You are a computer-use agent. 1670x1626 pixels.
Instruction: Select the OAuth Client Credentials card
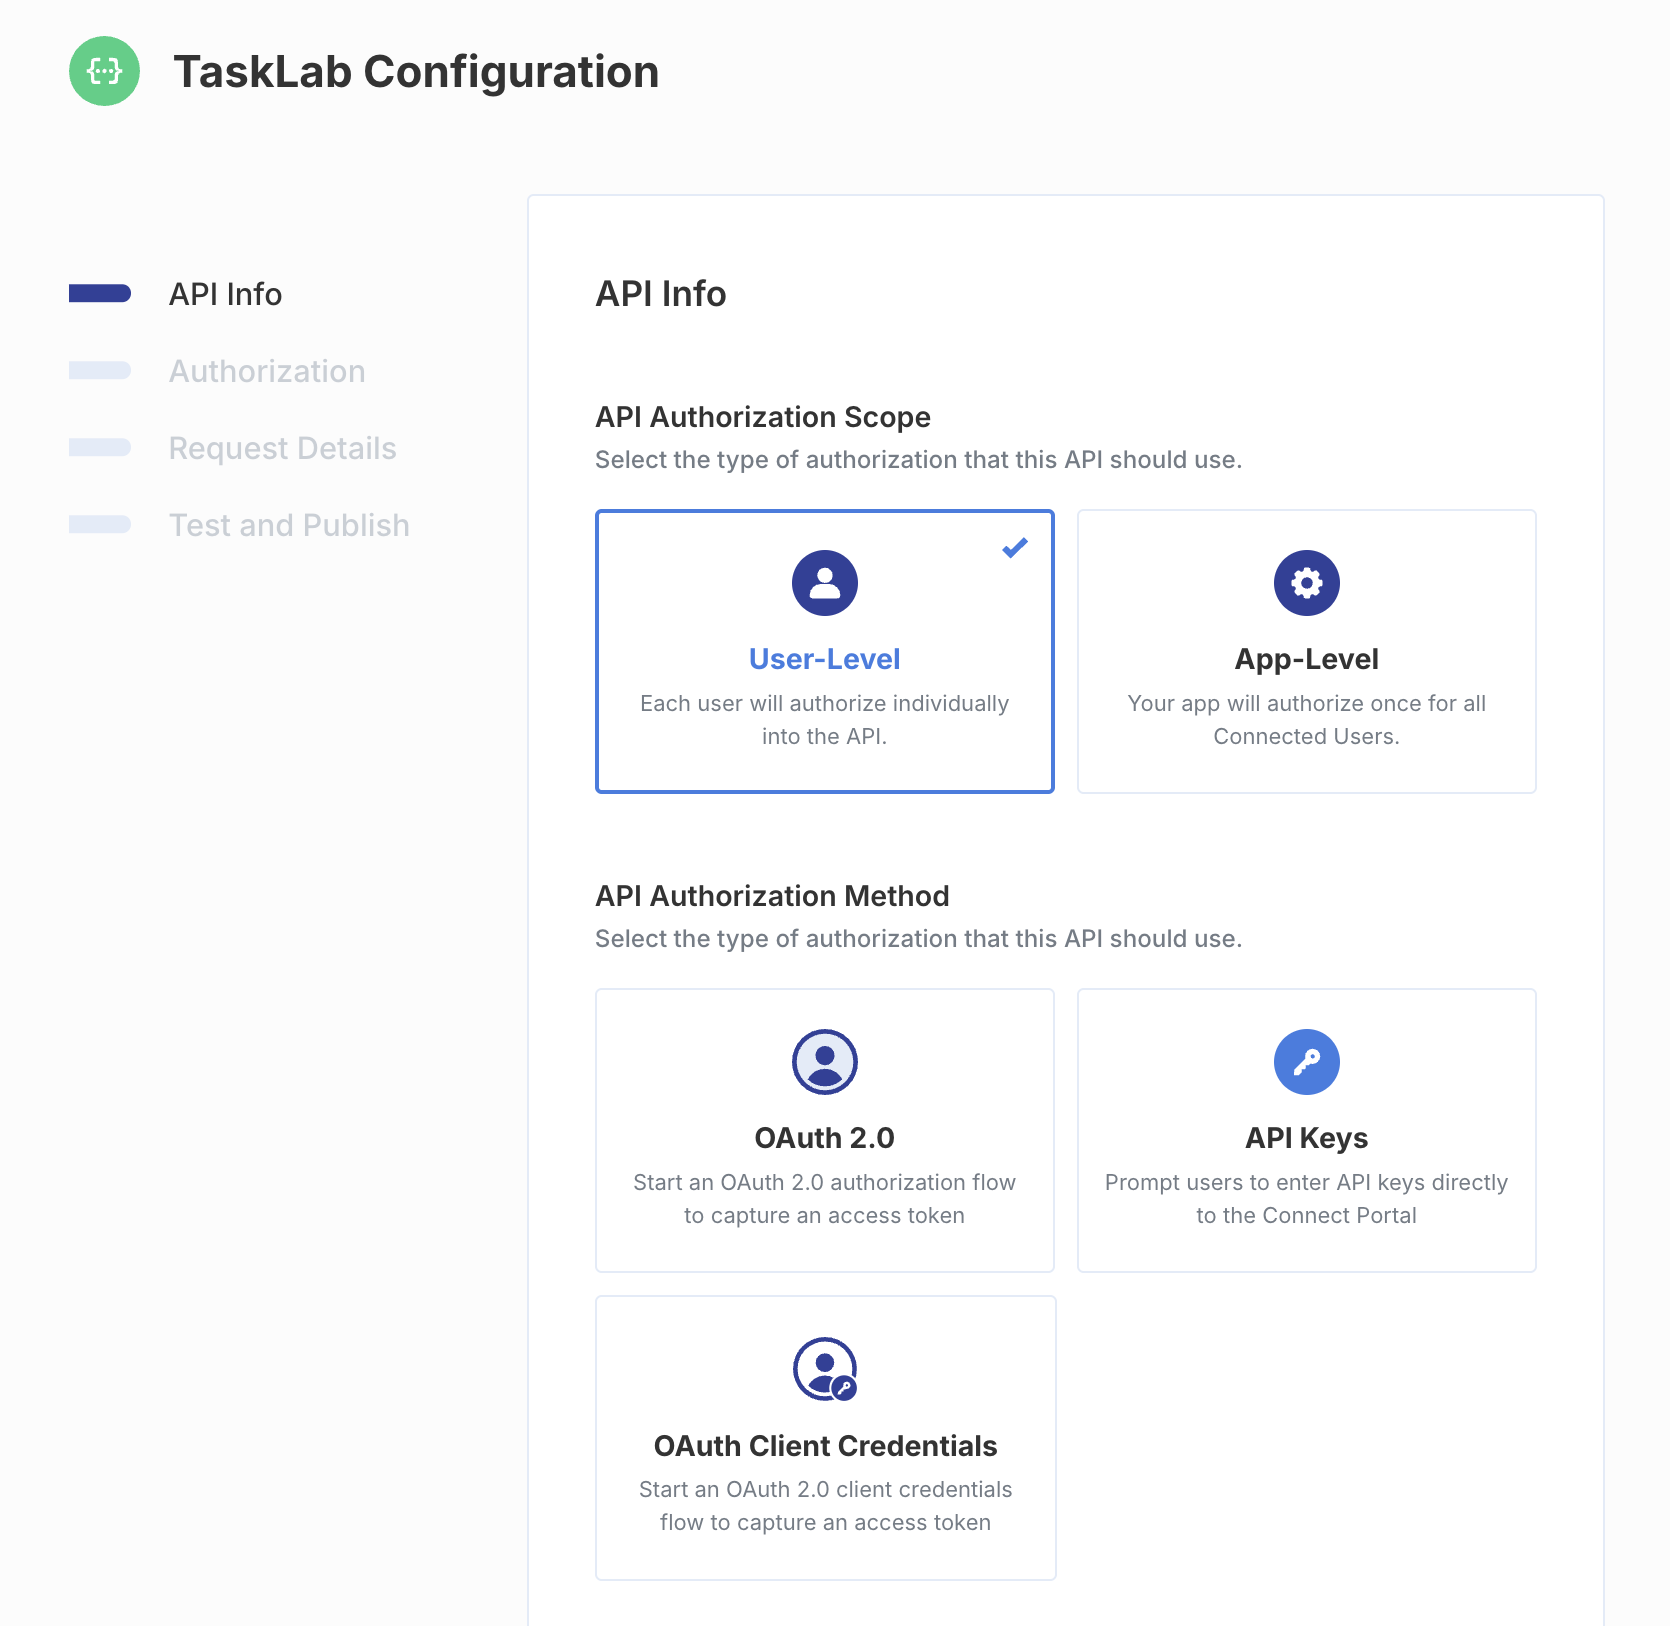(824, 1438)
